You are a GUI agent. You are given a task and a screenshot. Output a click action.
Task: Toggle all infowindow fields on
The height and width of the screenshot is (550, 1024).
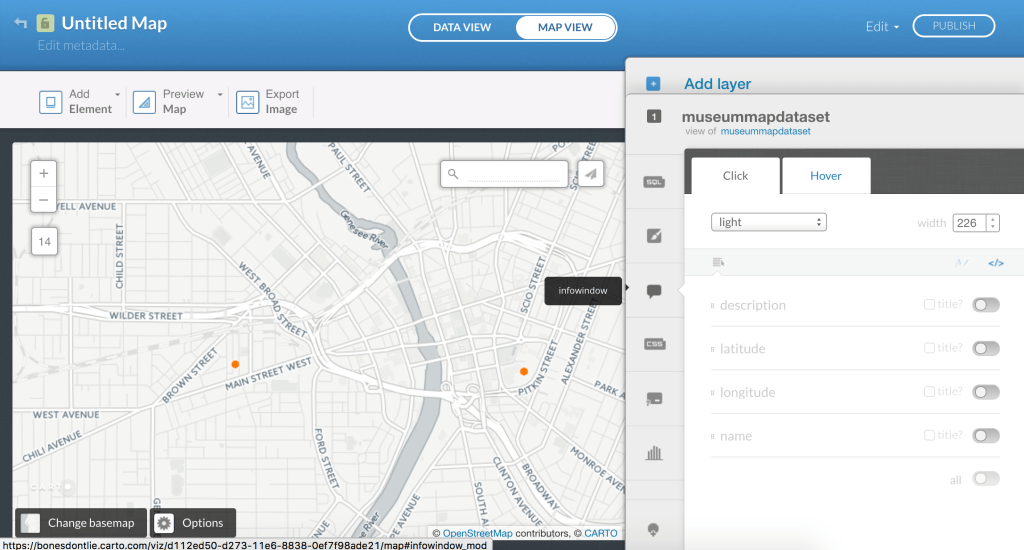(x=985, y=479)
